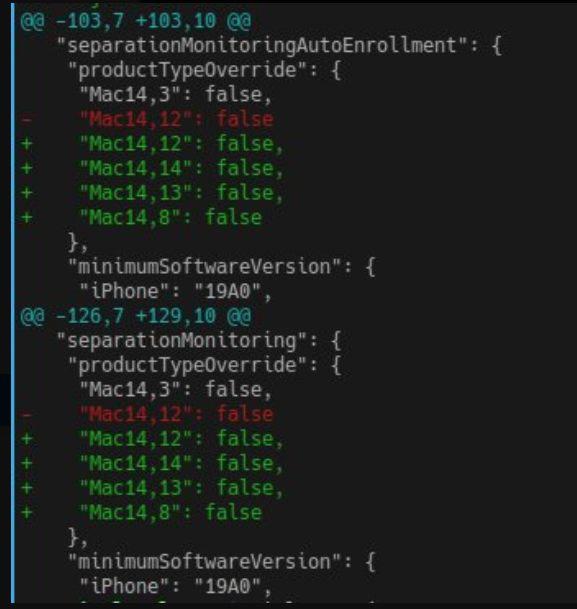Select the "separationMonitoringAutoEnrollment" key text

(x=262, y=45)
